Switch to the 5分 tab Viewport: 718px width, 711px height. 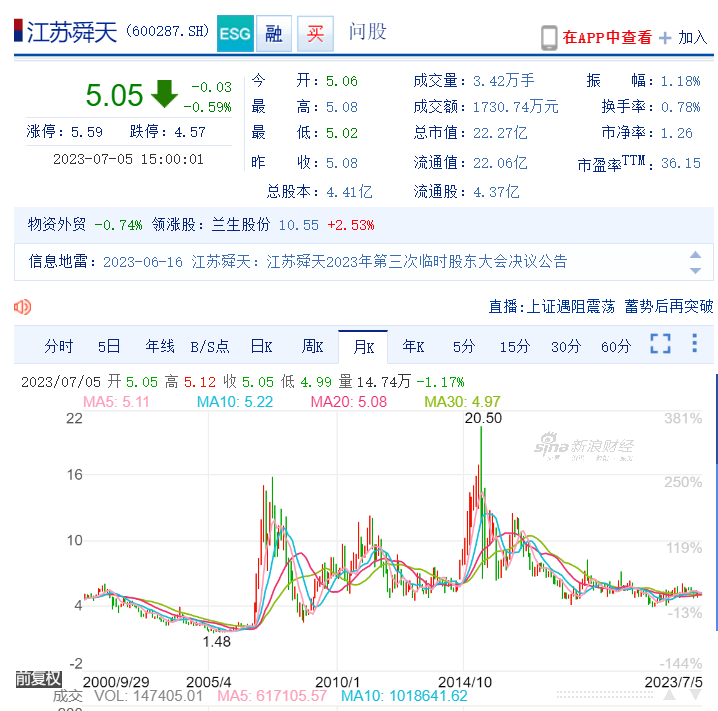(x=464, y=346)
